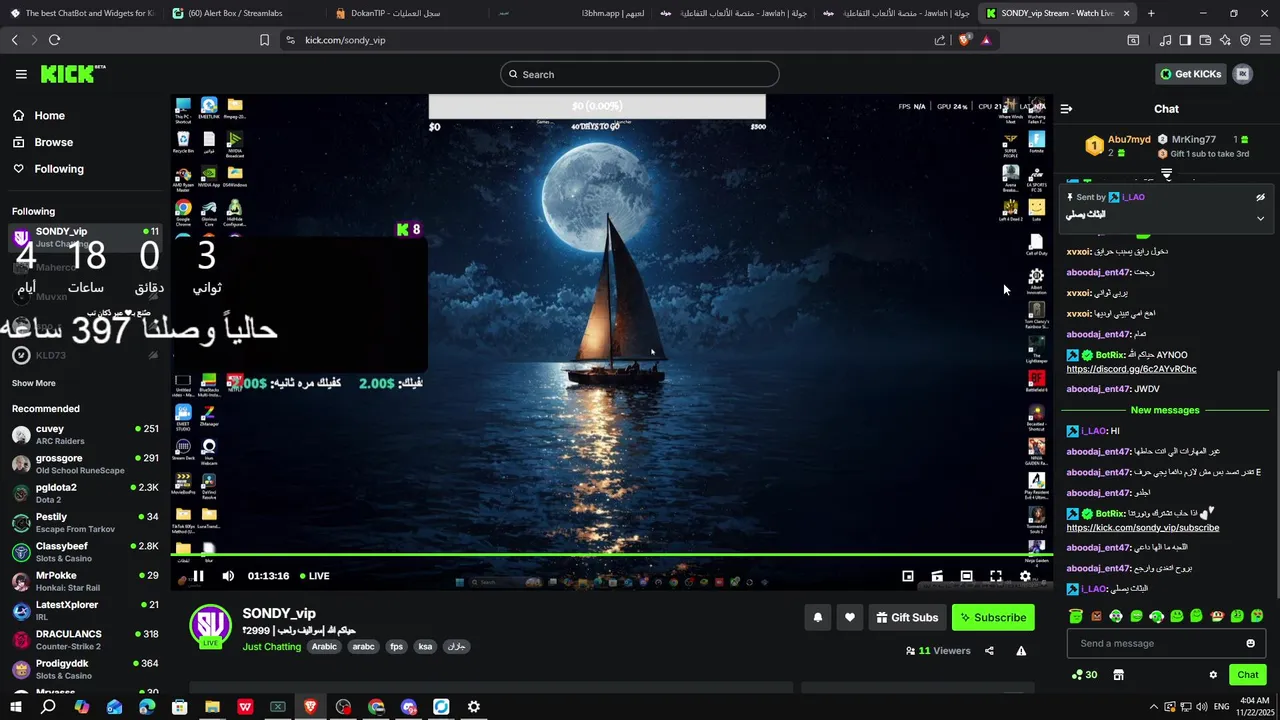Open player settings gear
Image resolution: width=1280 pixels, height=720 pixels.
coord(1025,576)
